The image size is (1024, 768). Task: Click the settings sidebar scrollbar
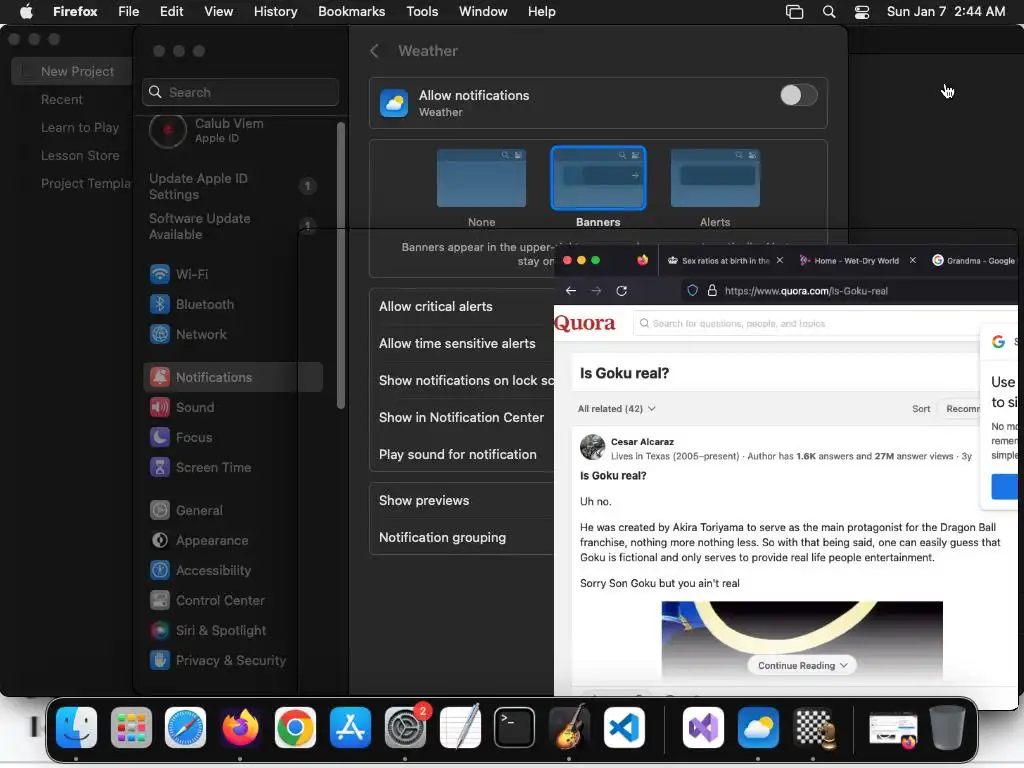pyautogui.click(x=340, y=265)
